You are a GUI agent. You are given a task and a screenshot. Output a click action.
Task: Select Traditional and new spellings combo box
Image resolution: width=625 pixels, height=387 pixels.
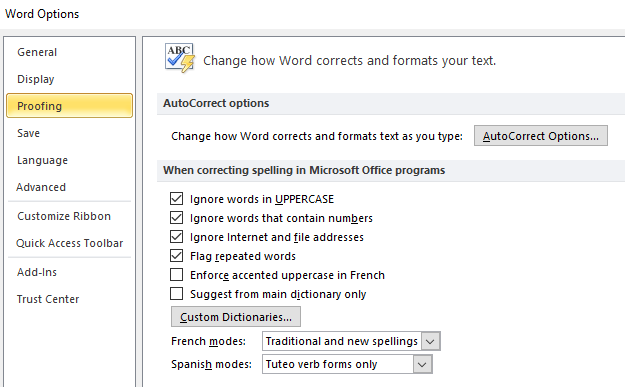coord(351,341)
